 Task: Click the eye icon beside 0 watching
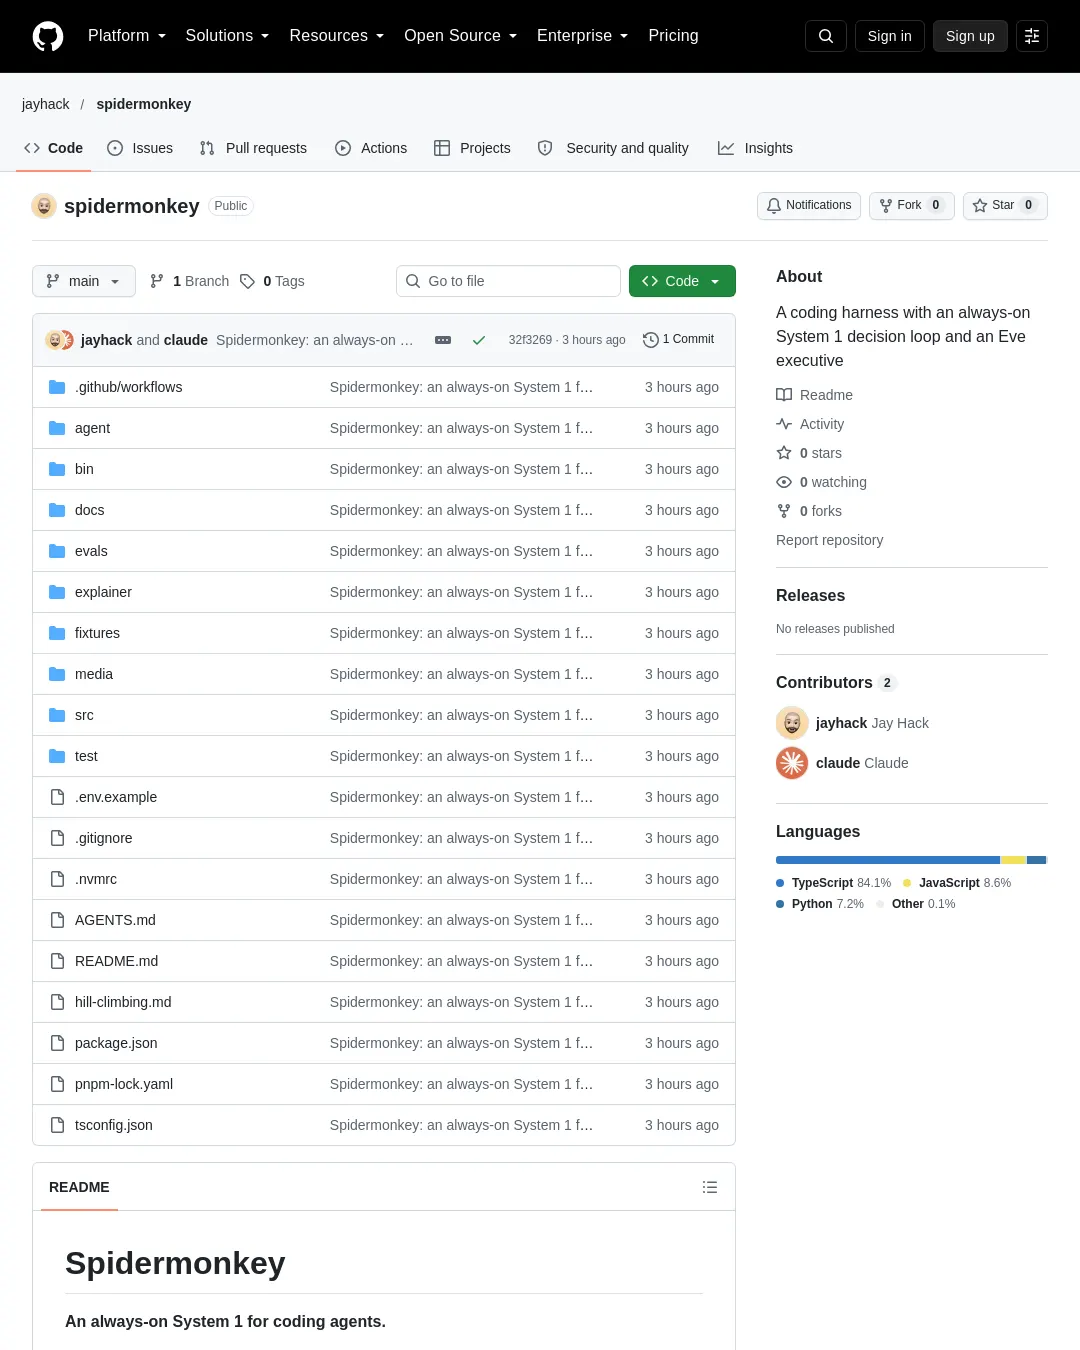tap(784, 482)
